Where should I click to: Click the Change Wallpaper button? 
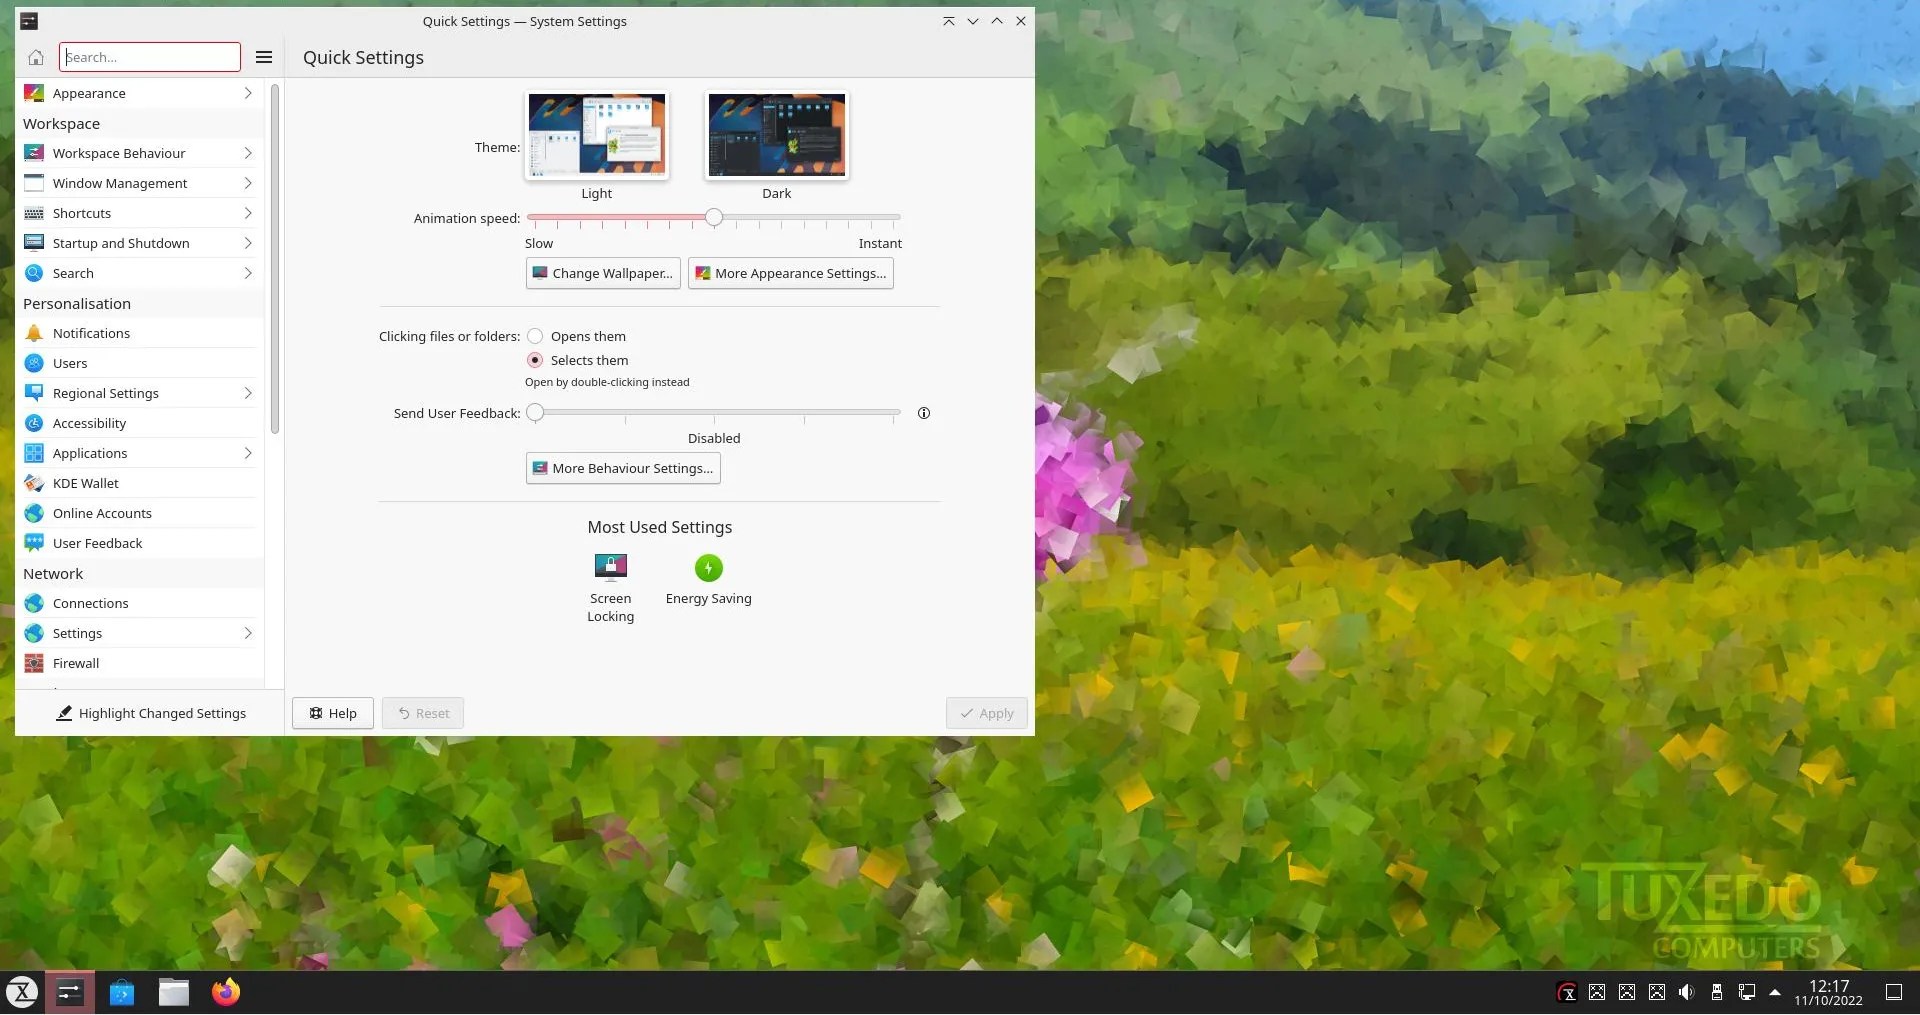[x=602, y=273]
